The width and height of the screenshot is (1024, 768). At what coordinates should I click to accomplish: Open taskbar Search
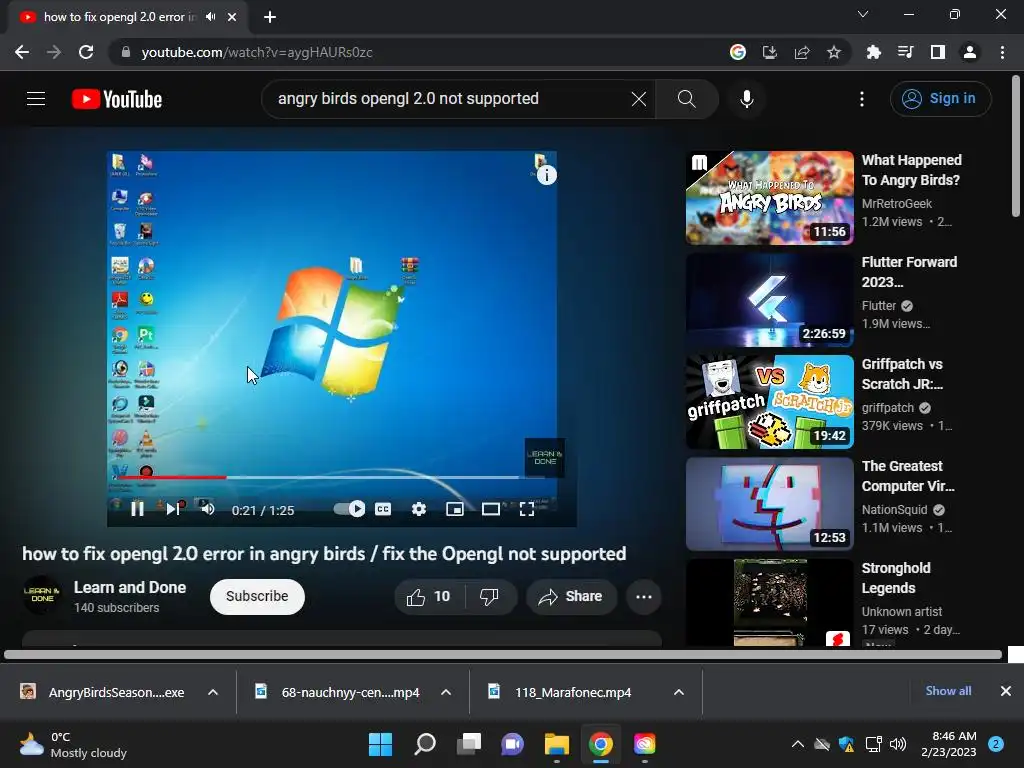pos(424,744)
